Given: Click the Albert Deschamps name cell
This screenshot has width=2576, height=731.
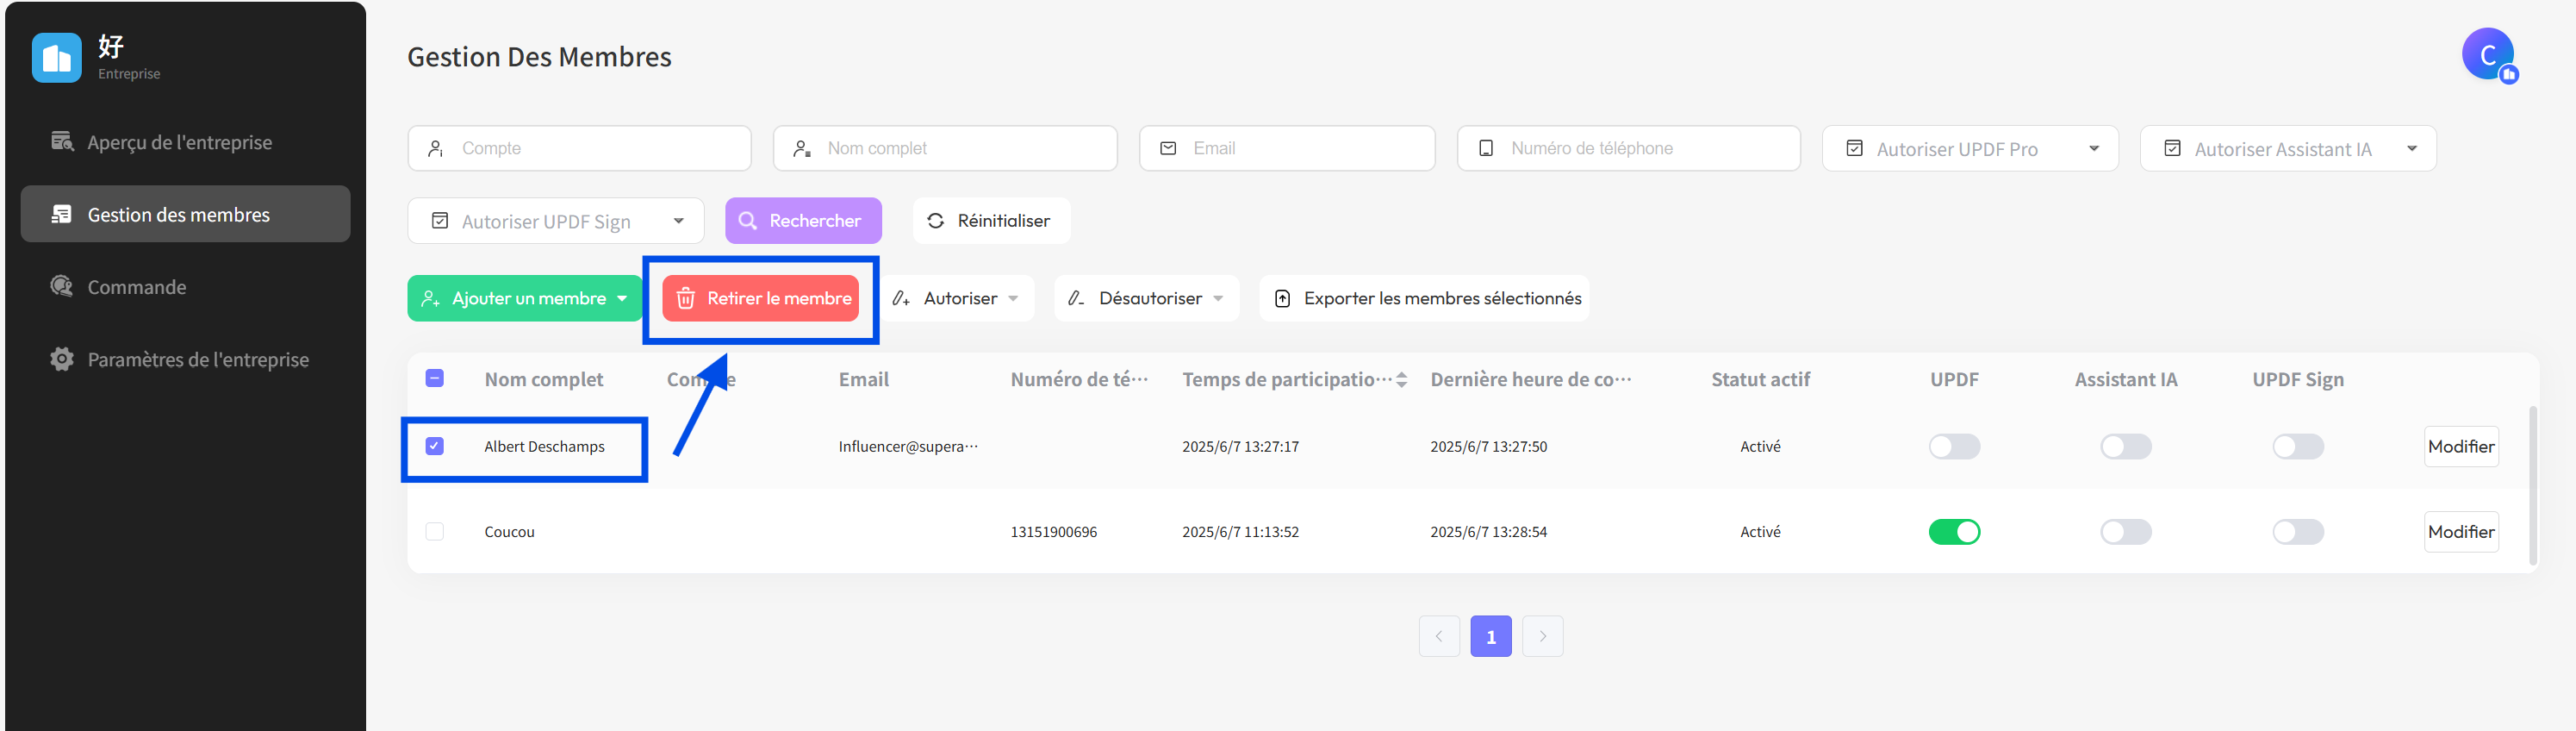Looking at the screenshot, I should [544, 446].
